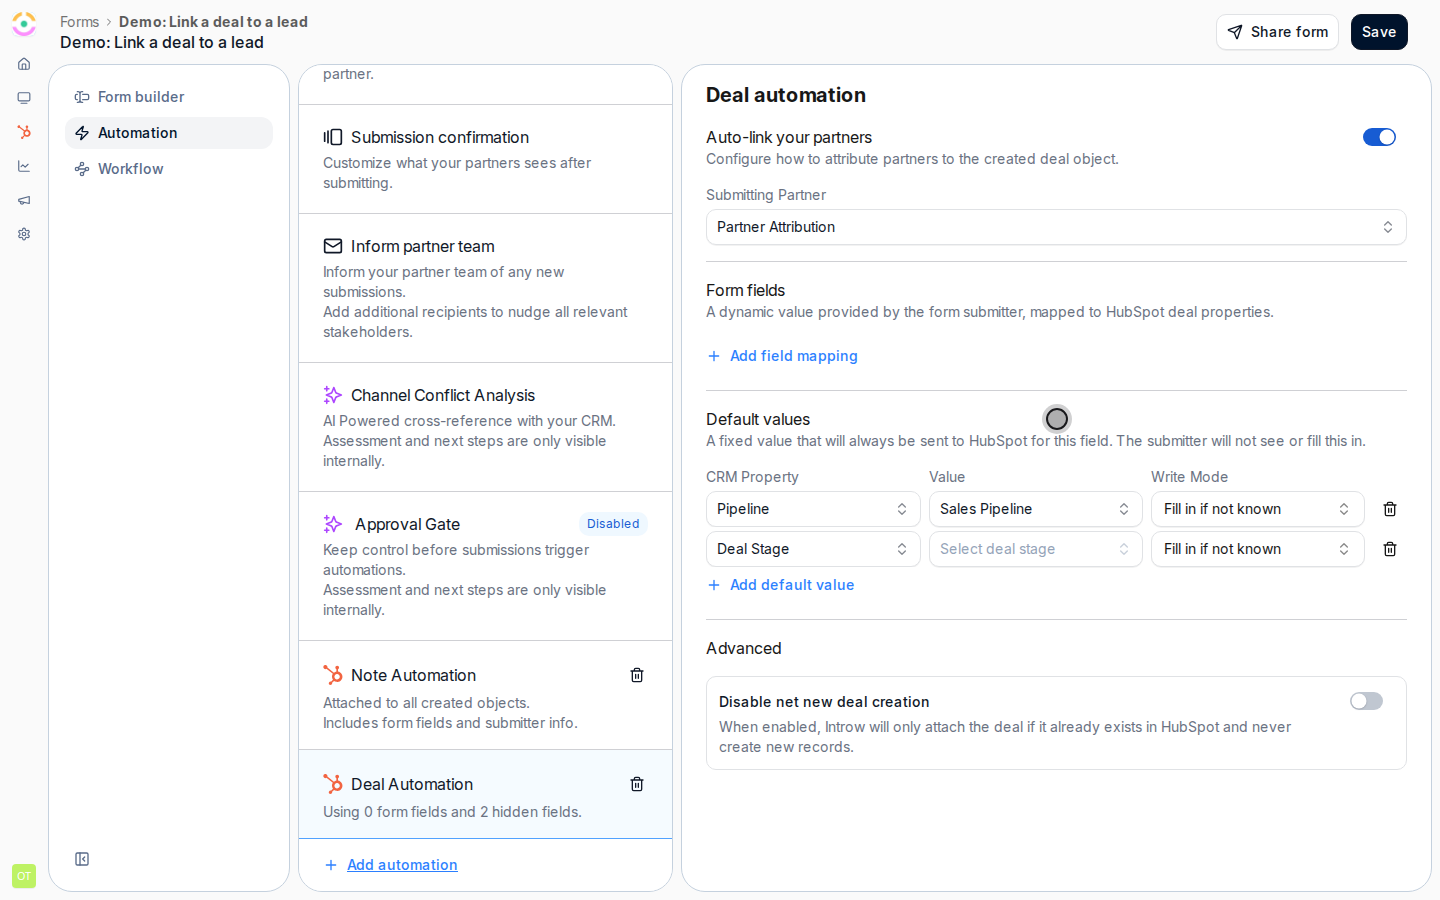Click the Disabled badge on Approval Gate
1440x900 pixels.
(613, 524)
